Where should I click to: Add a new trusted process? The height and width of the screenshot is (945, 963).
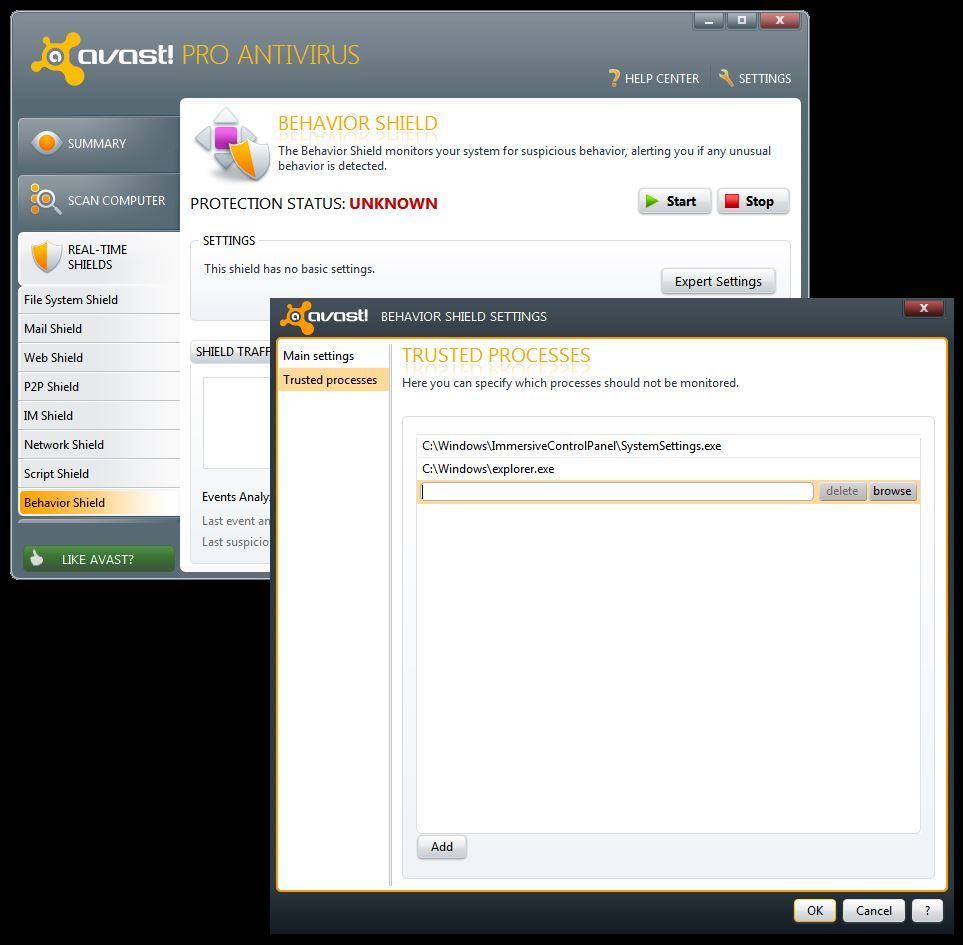point(442,847)
